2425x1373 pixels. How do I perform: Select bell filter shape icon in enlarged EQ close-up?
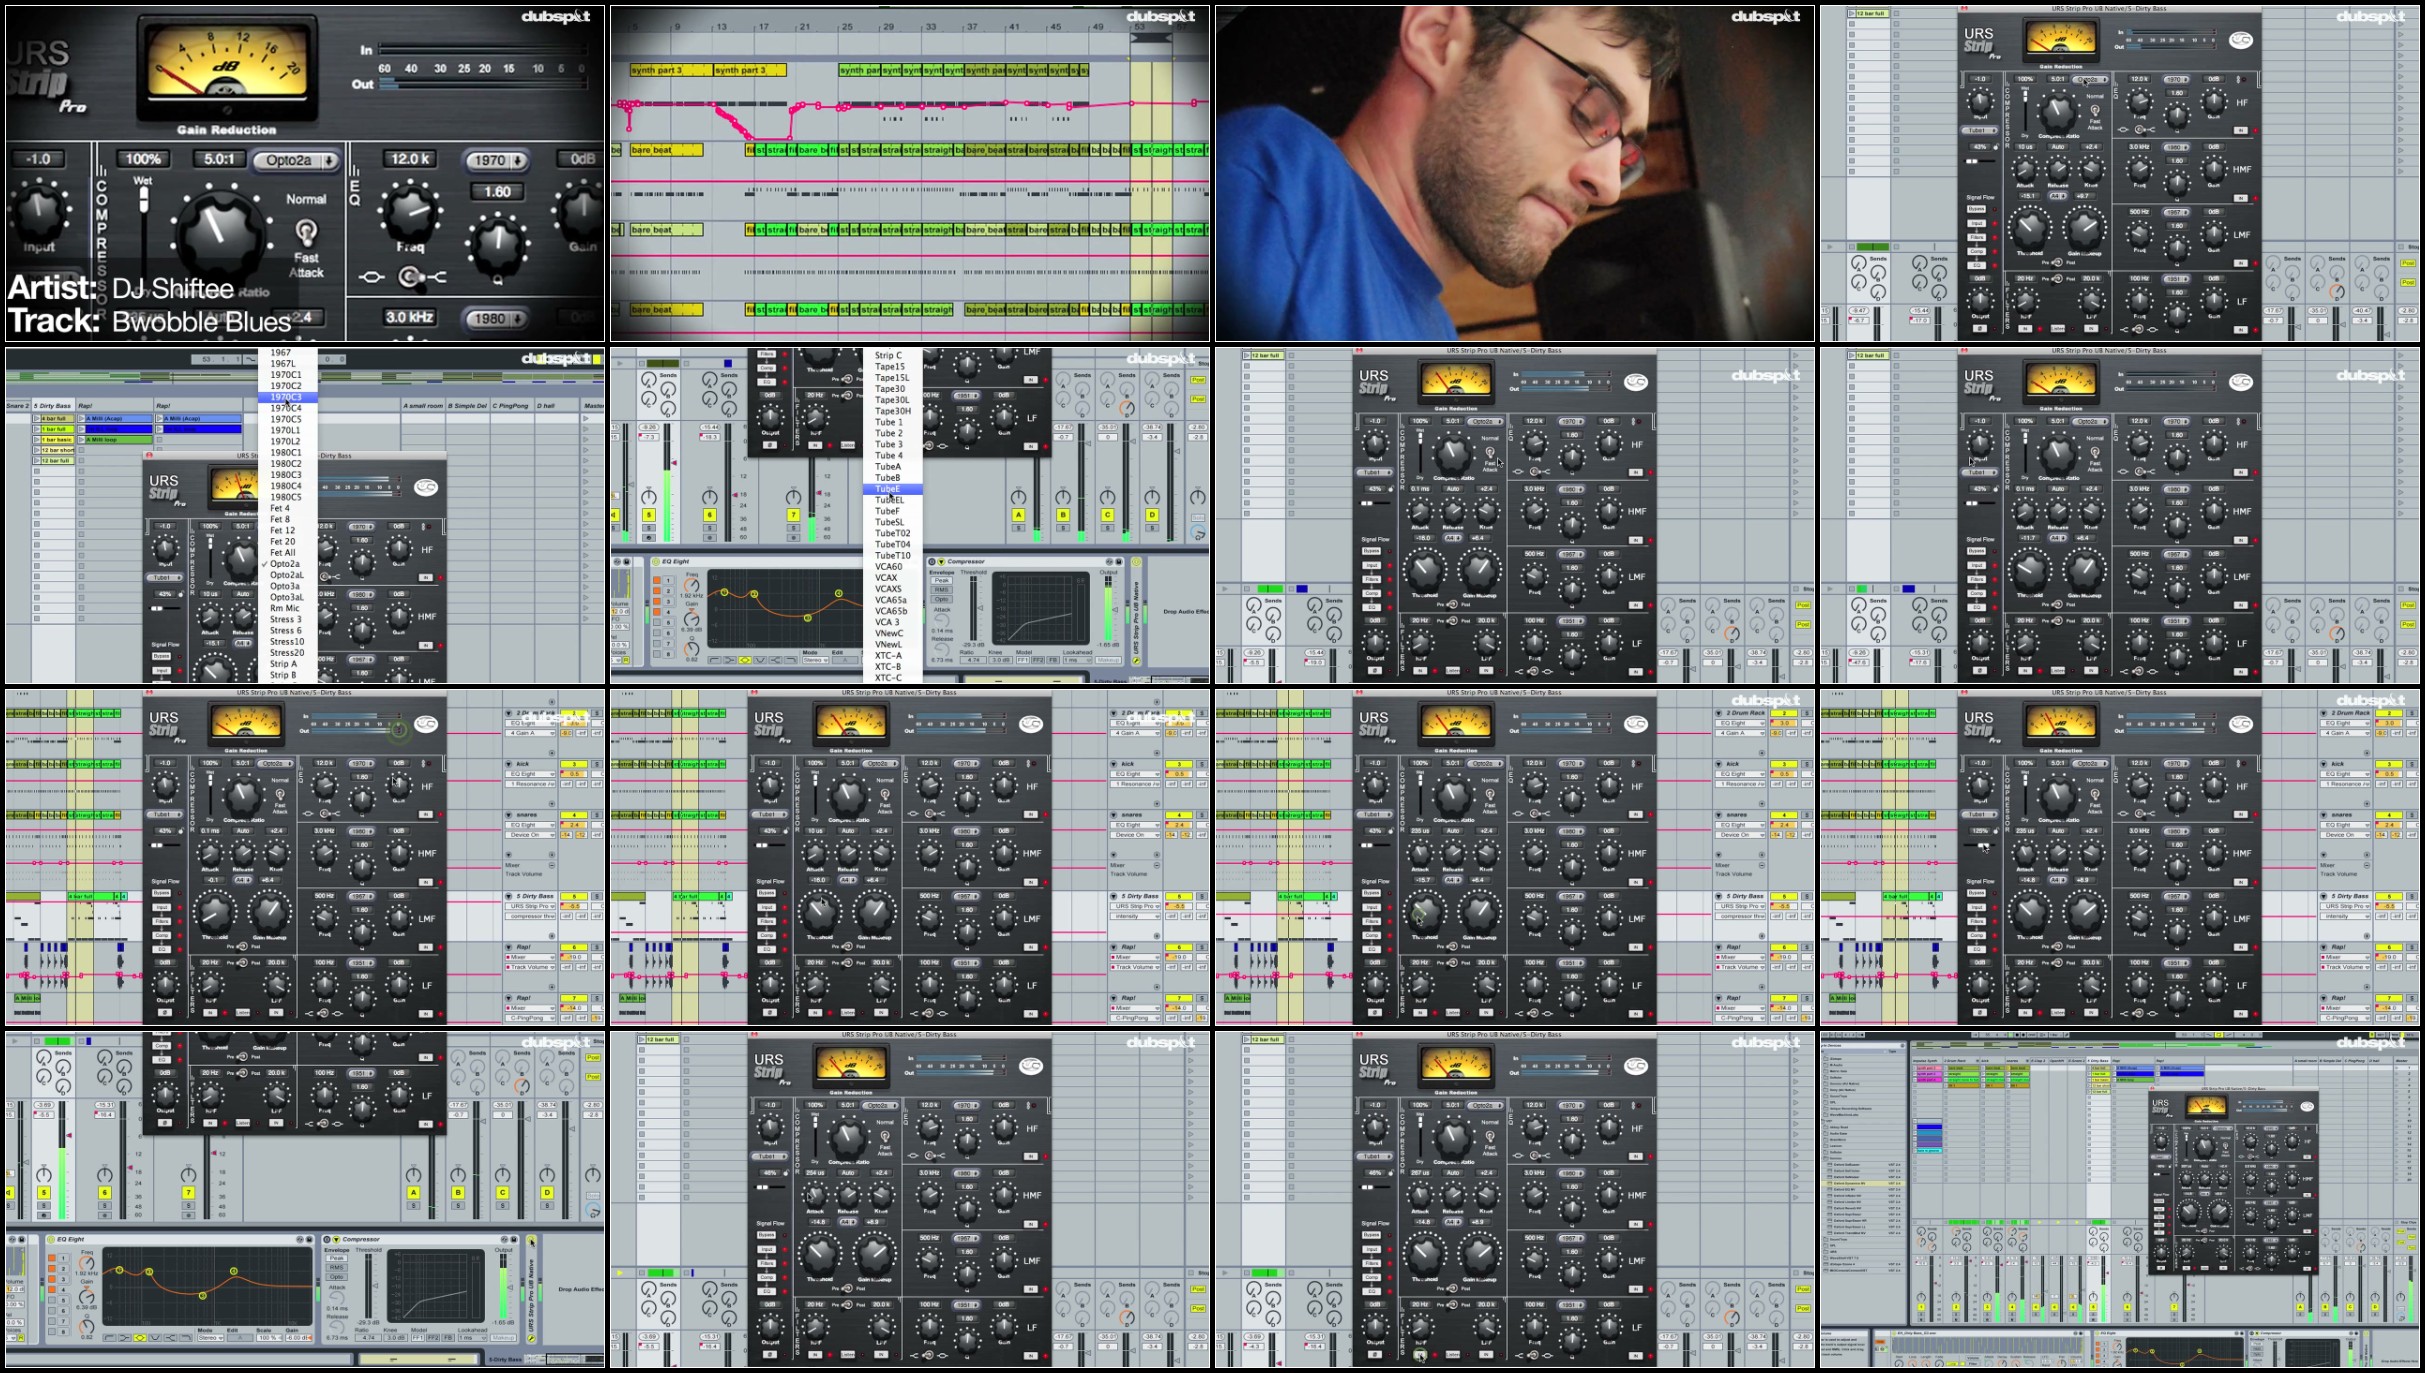coord(372,277)
